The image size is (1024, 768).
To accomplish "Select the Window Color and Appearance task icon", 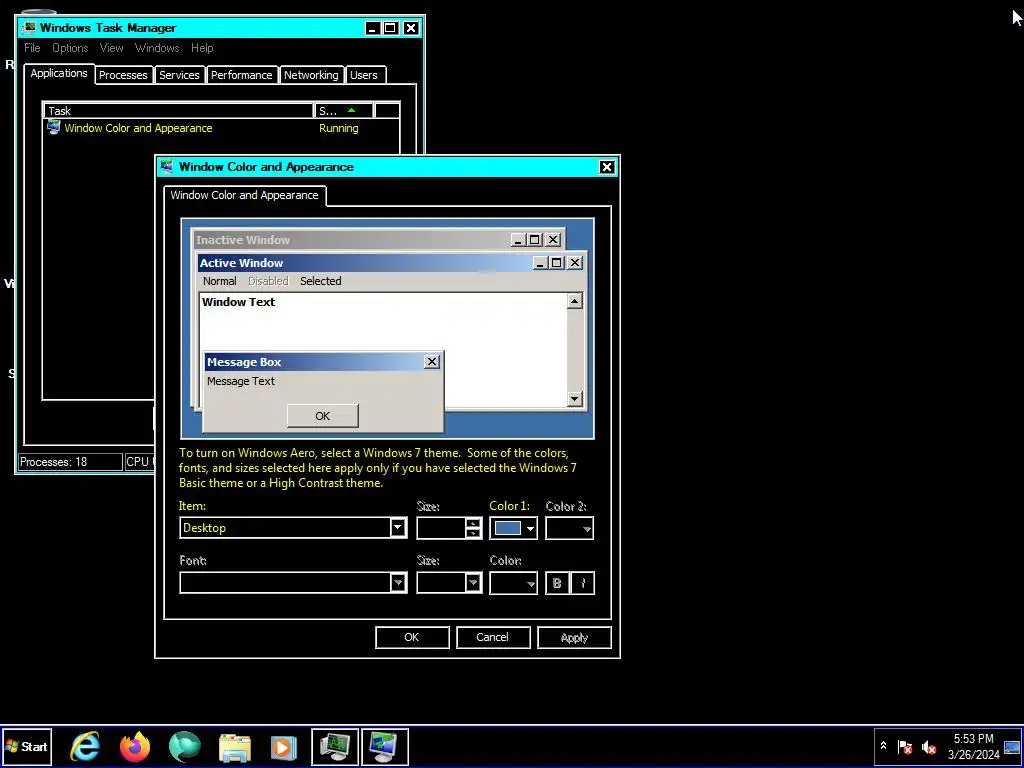I will click(x=54, y=127).
